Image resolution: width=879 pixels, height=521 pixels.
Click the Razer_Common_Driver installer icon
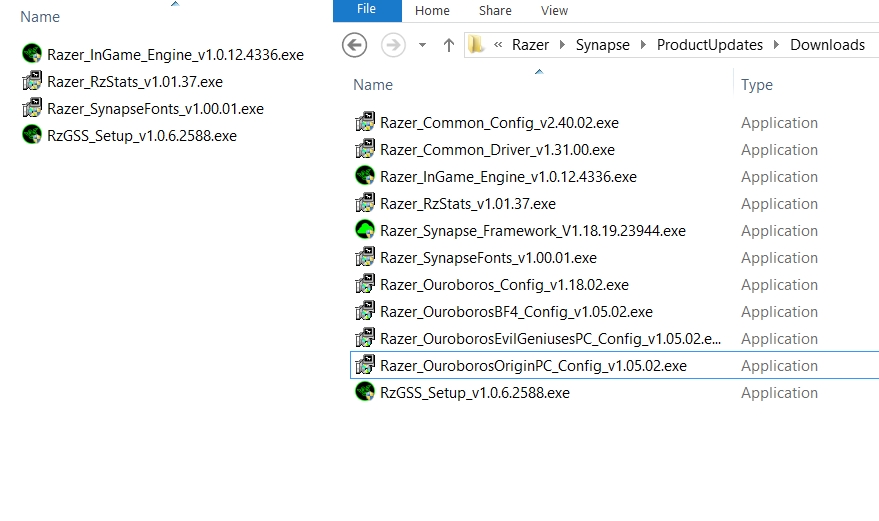[x=365, y=149]
